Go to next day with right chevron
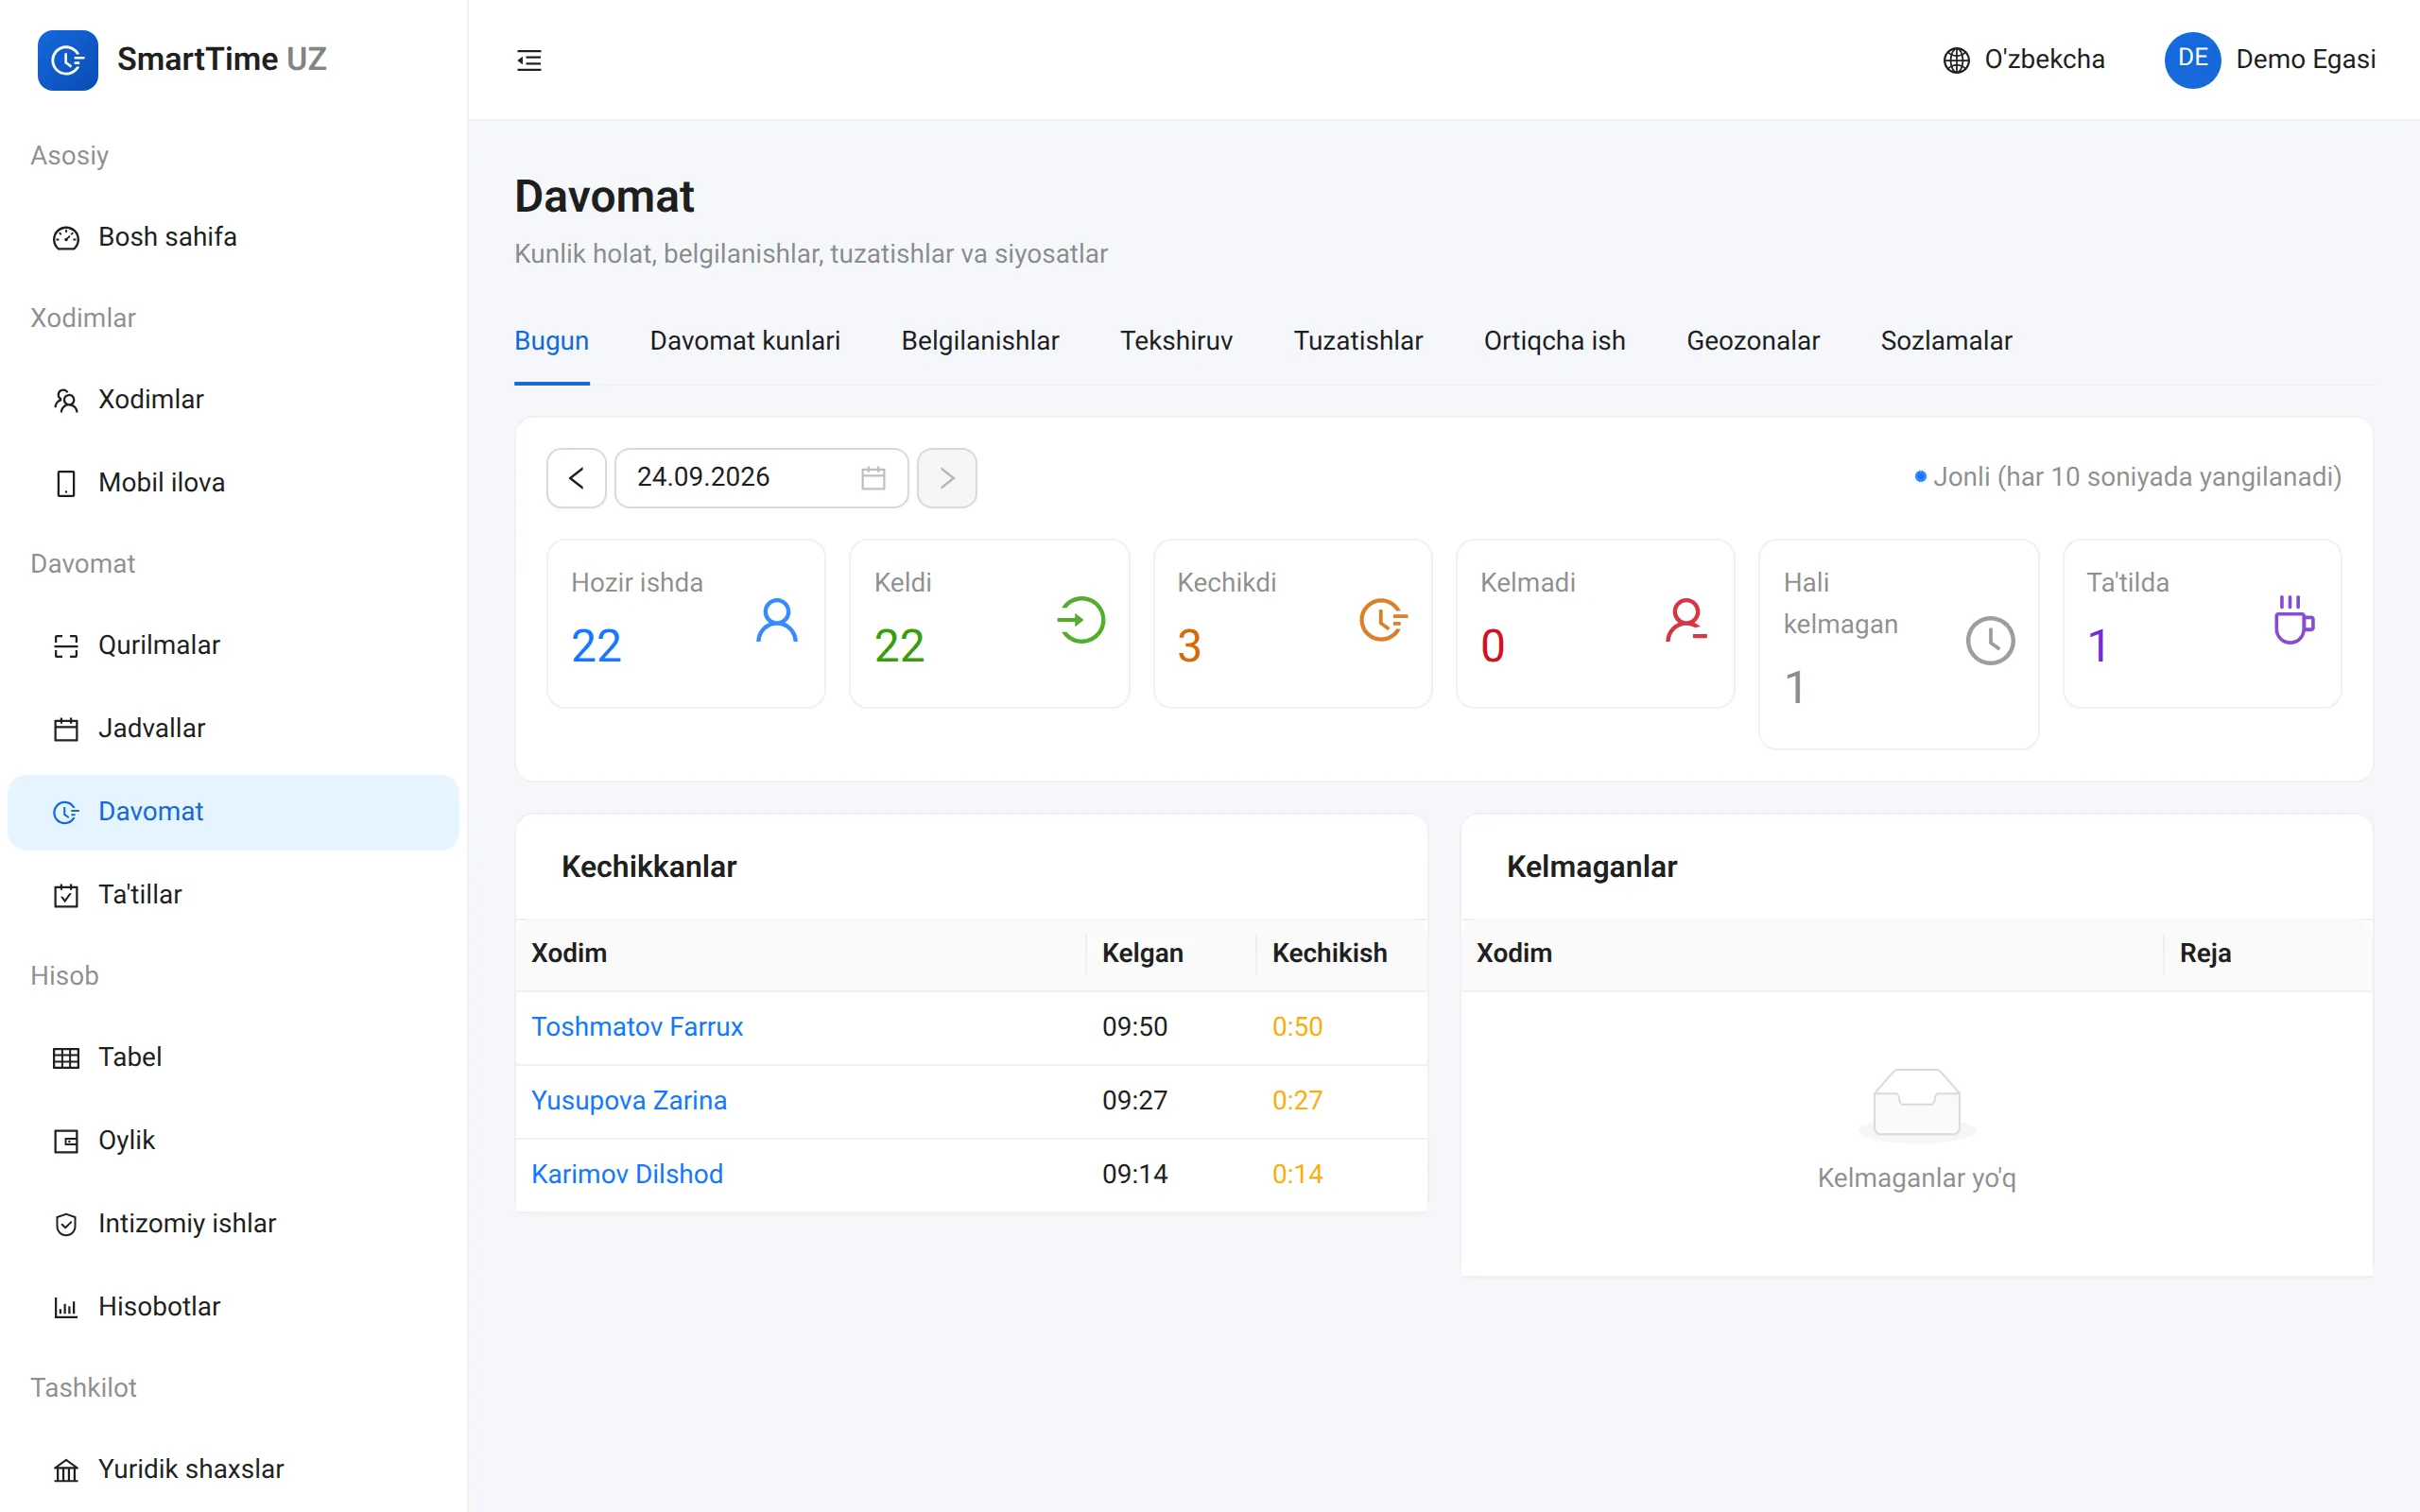This screenshot has height=1512, width=2420. pyautogui.click(x=947, y=478)
